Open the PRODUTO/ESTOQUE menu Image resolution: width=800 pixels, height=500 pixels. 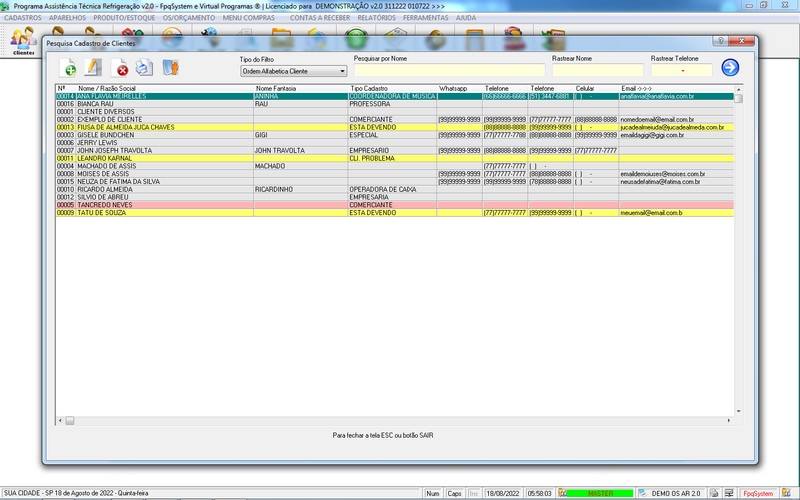click(x=124, y=18)
